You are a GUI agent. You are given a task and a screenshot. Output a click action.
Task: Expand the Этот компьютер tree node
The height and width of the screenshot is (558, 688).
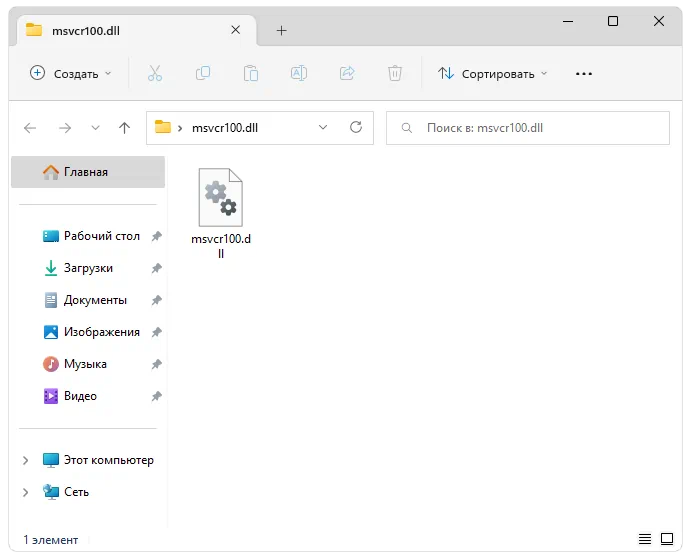(25, 460)
